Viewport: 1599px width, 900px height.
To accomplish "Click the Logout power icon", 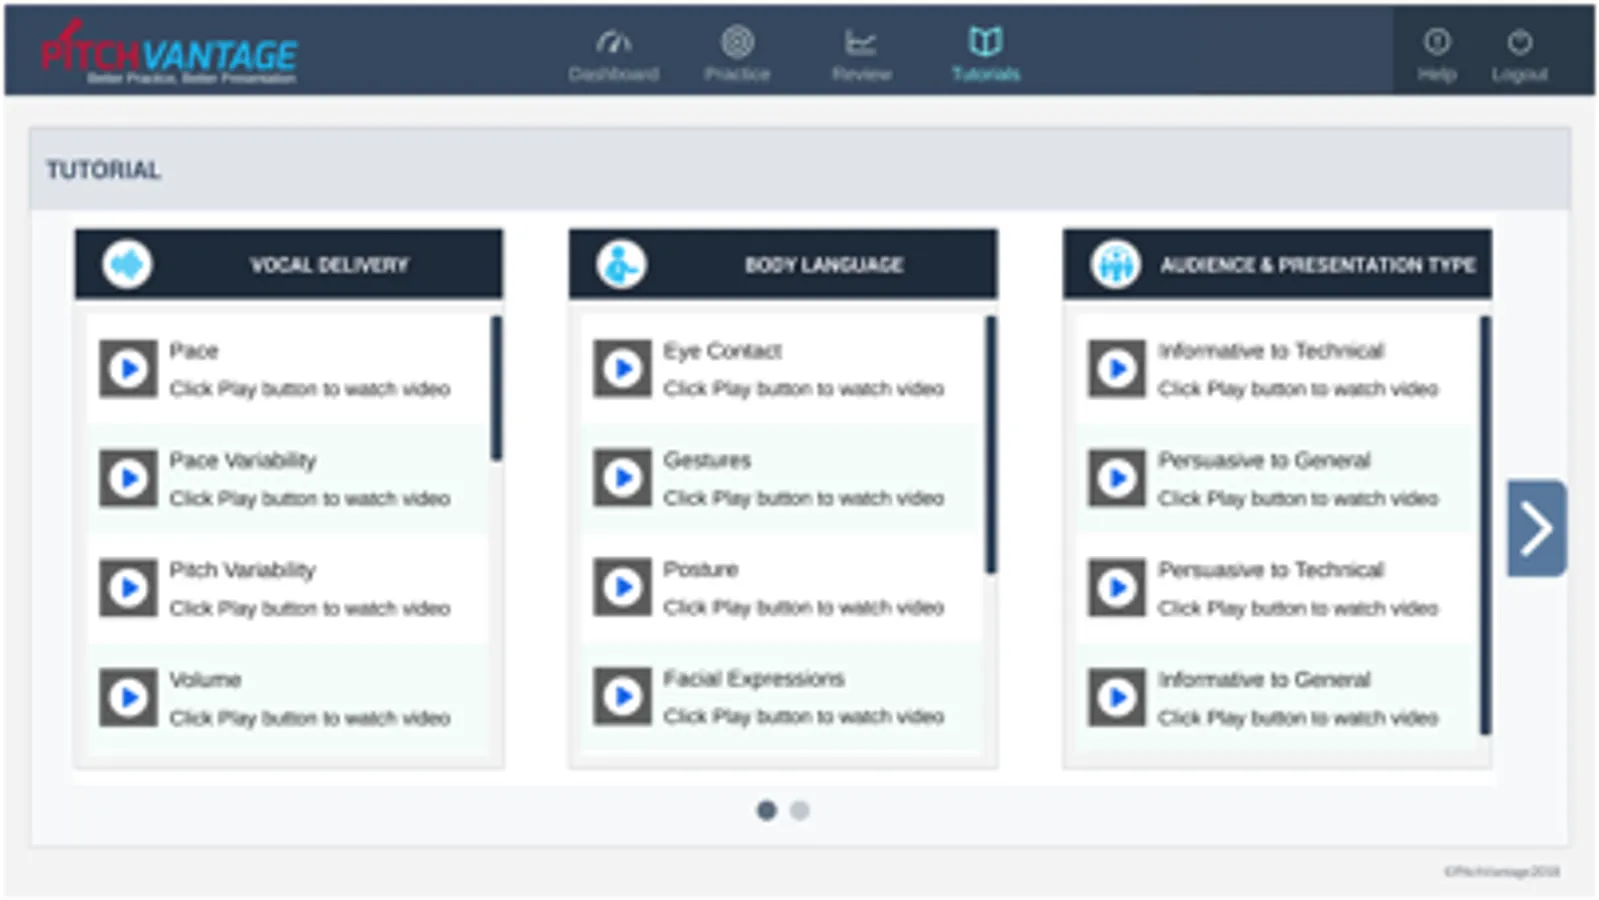I will [x=1519, y=42].
